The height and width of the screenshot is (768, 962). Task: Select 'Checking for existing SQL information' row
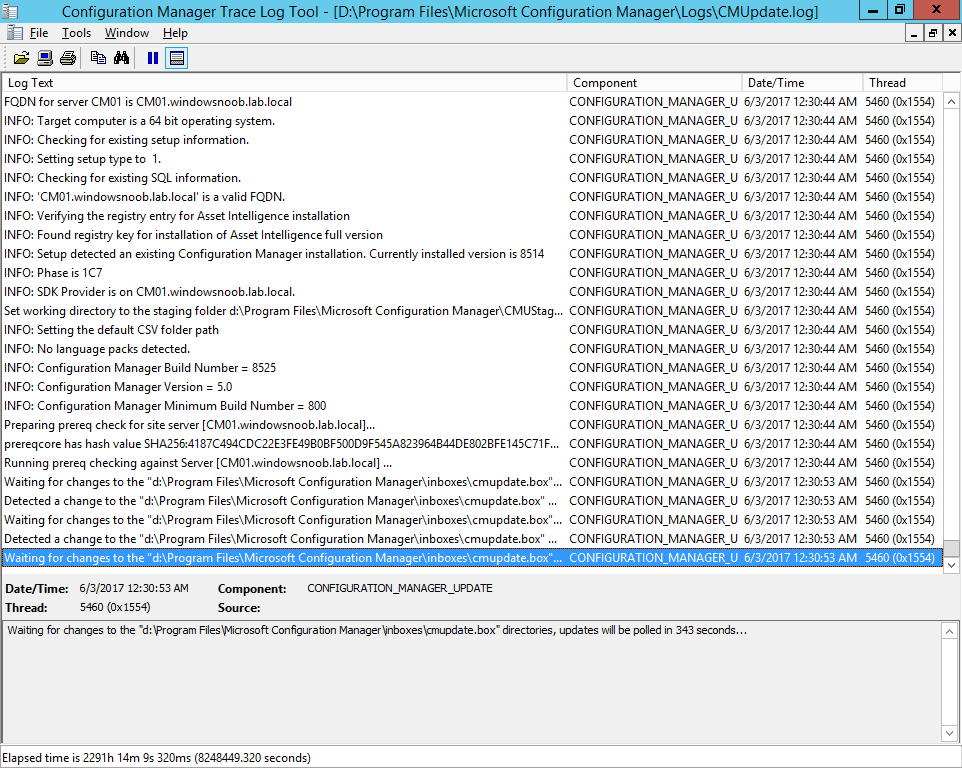pos(472,178)
